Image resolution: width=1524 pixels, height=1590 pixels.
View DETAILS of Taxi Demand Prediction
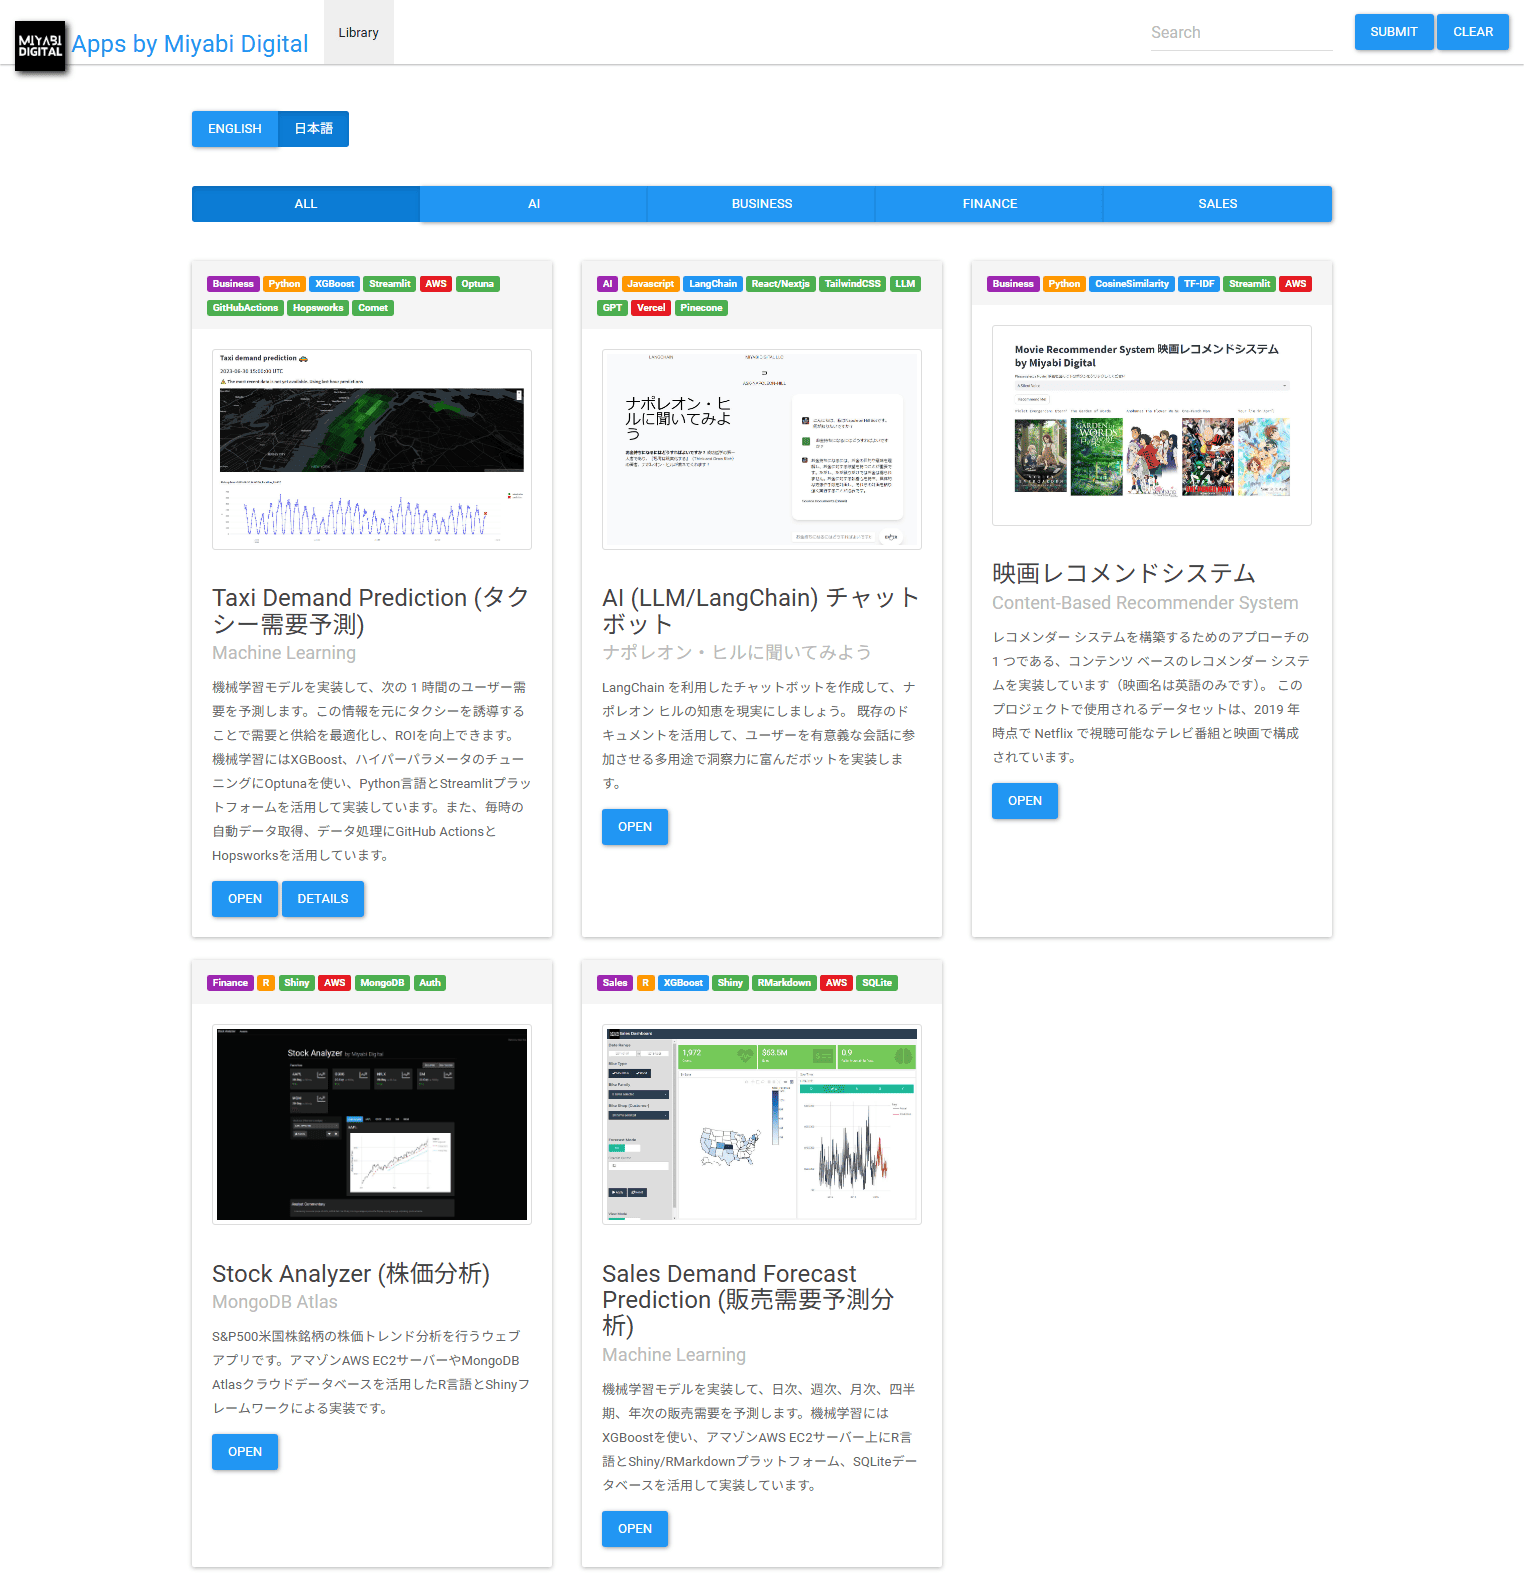pos(322,899)
